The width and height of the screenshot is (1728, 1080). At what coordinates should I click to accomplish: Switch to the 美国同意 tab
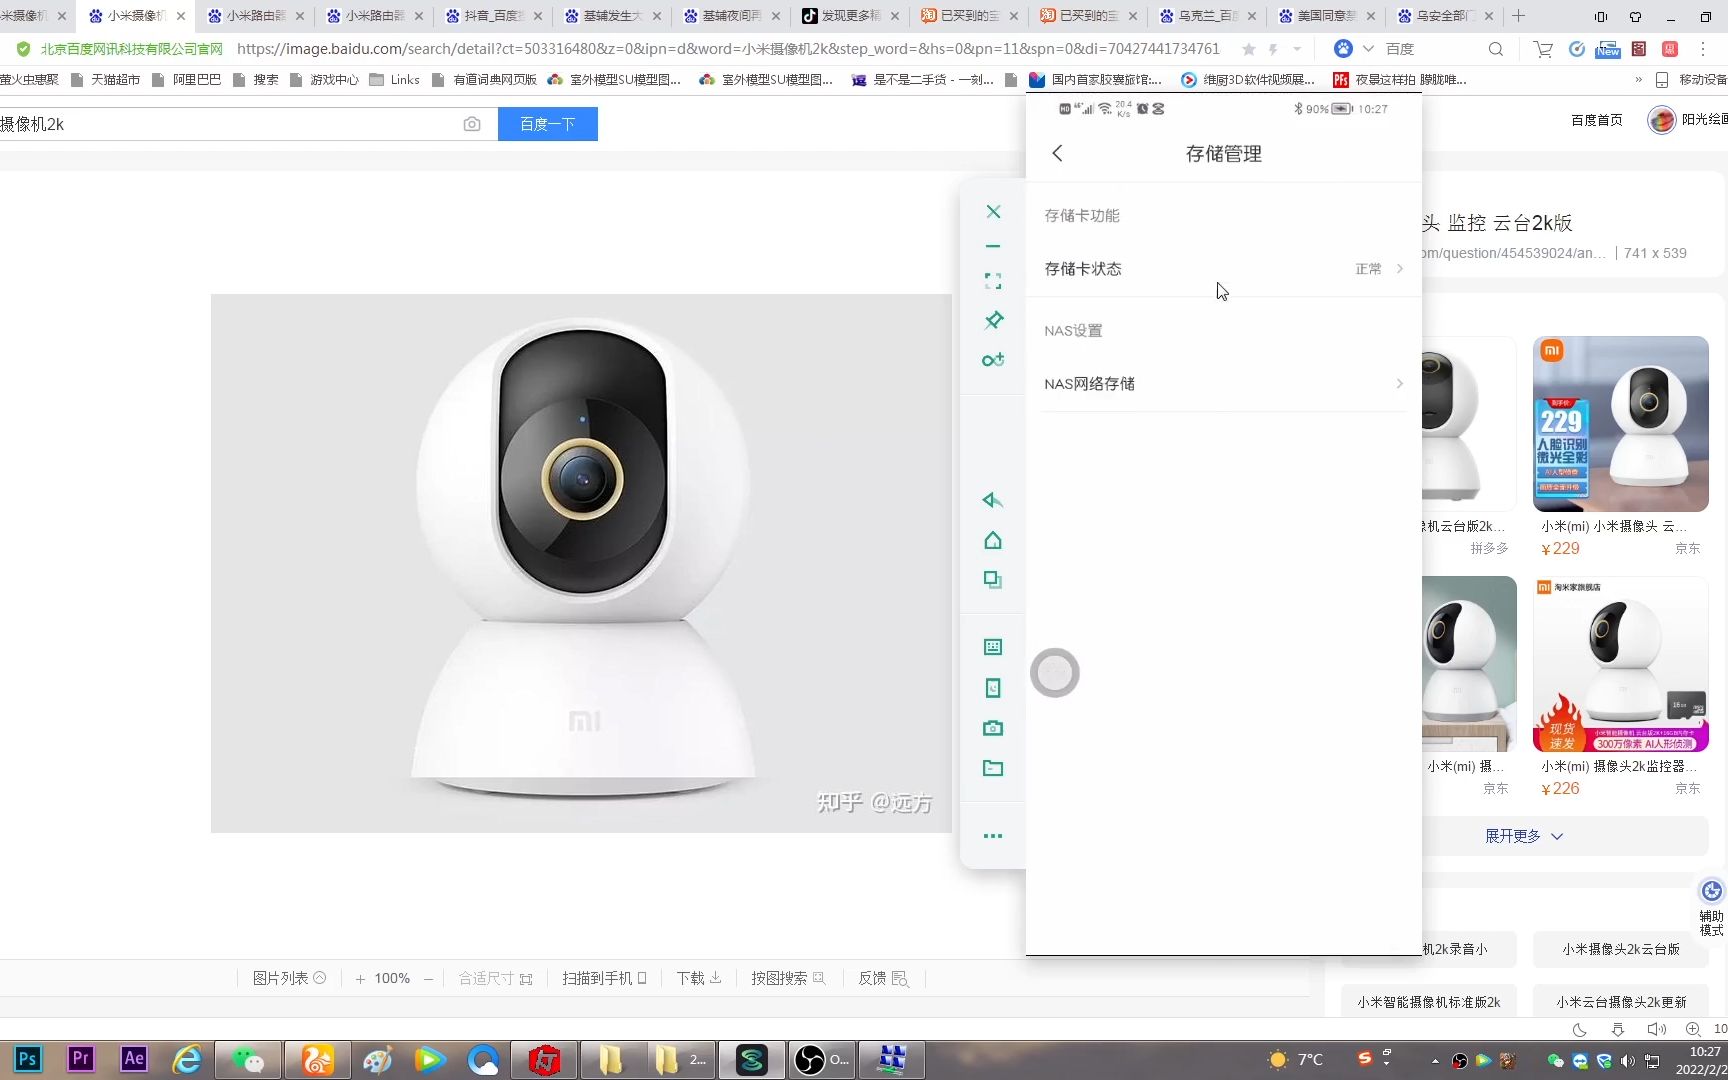tap(1327, 16)
